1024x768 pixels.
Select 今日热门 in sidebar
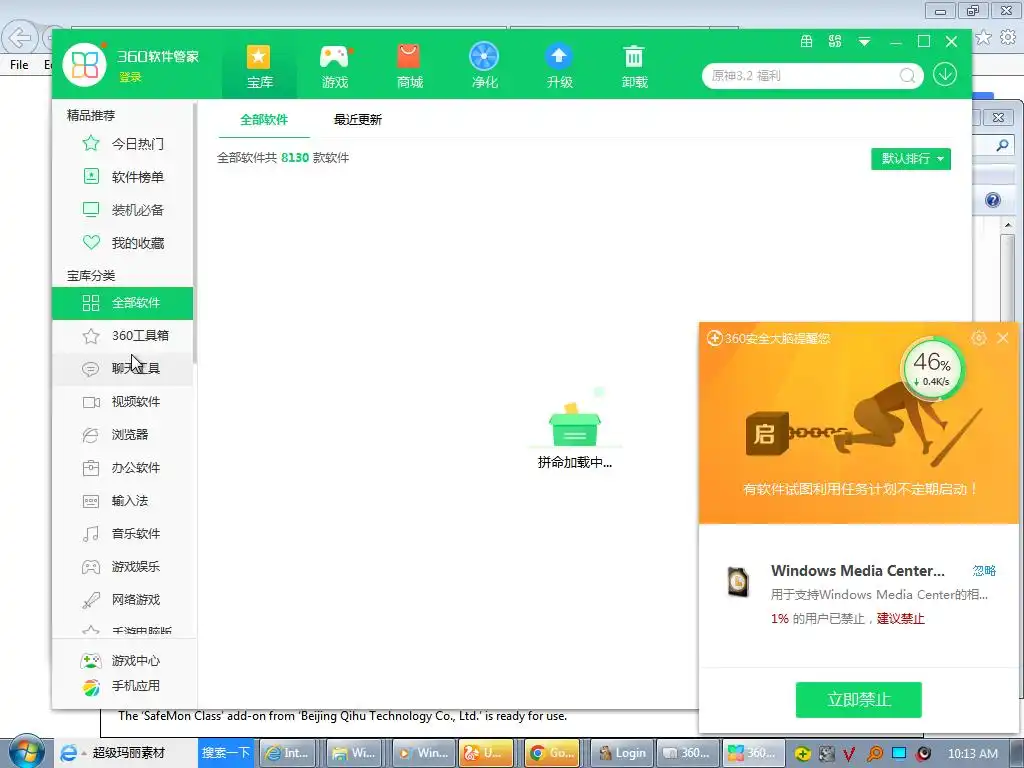123,143
